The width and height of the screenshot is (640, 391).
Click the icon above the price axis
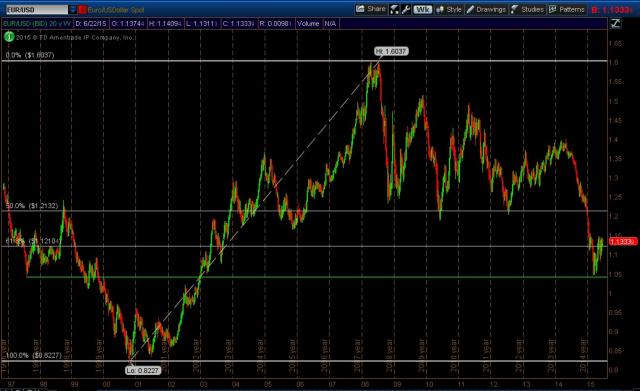point(616,24)
